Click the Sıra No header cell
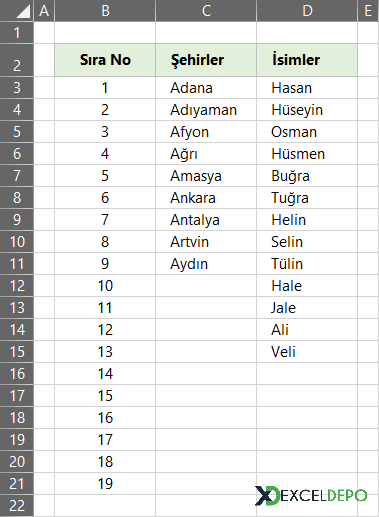The height and width of the screenshot is (517, 379). 105,60
